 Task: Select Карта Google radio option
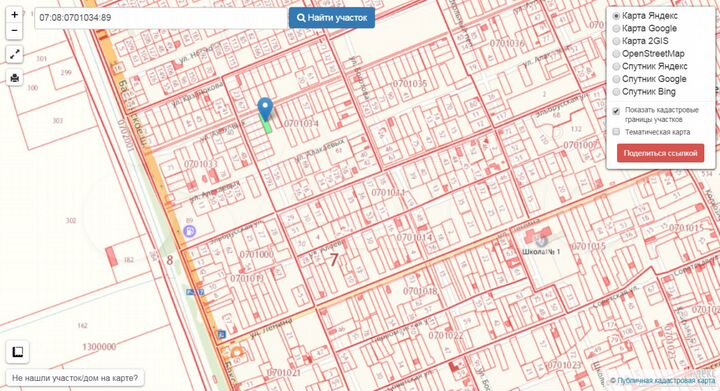(616, 28)
